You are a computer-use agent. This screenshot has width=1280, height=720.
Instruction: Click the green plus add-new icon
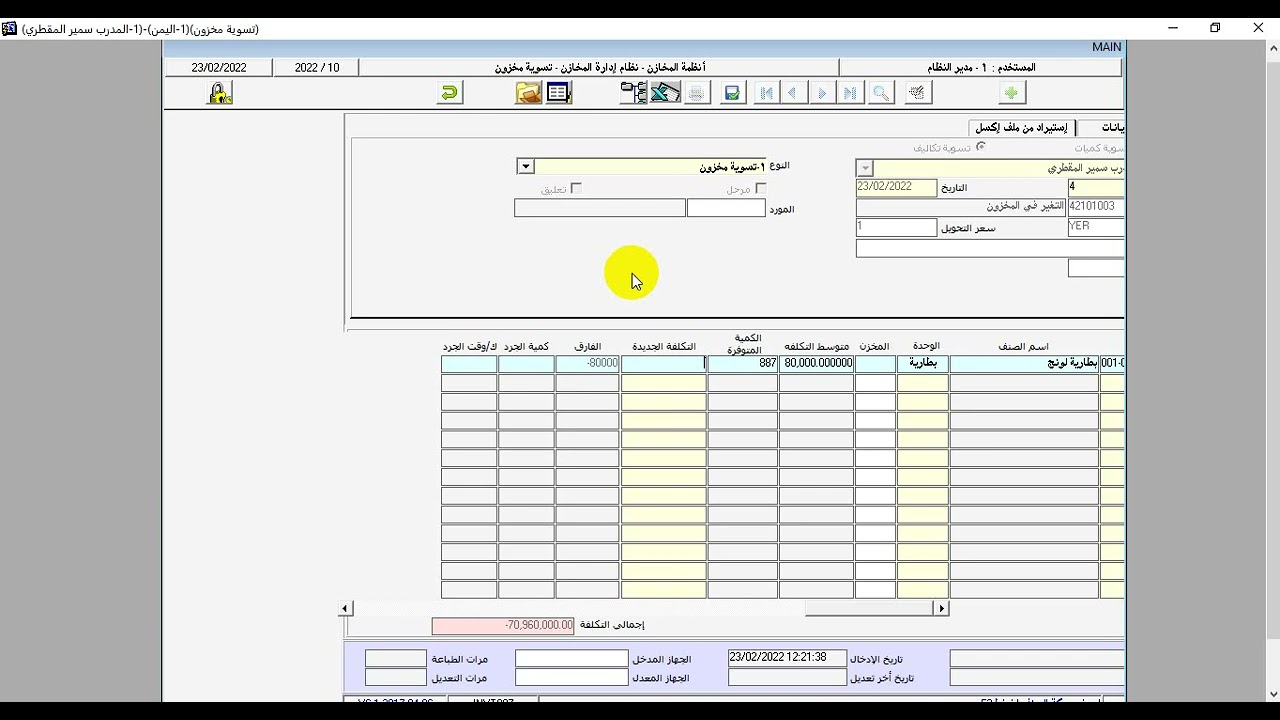click(x=1011, y=93)
